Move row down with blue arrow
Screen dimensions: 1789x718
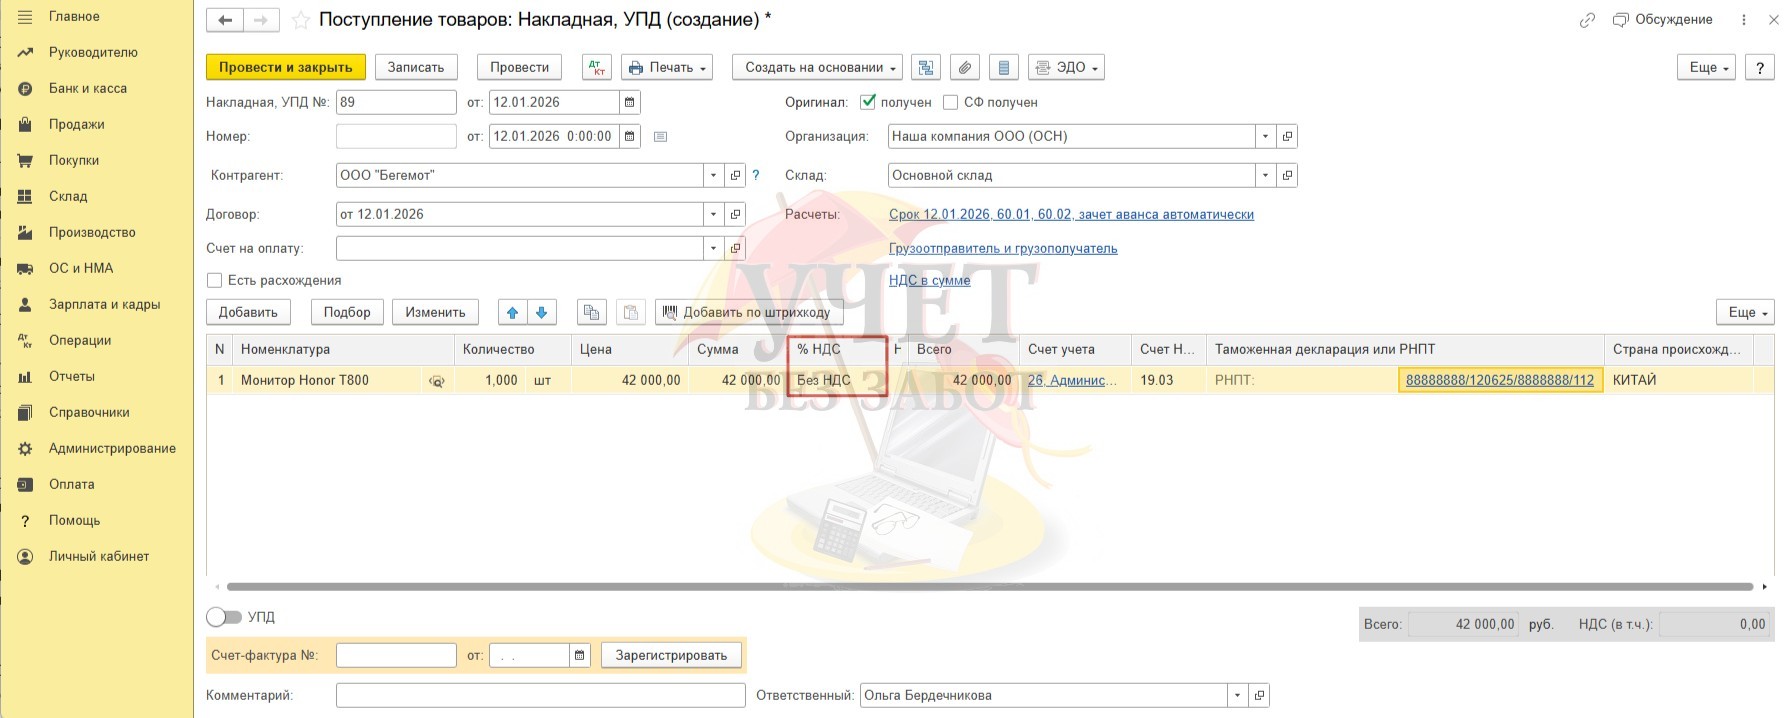pyautogui.click(x=542, y=313)
